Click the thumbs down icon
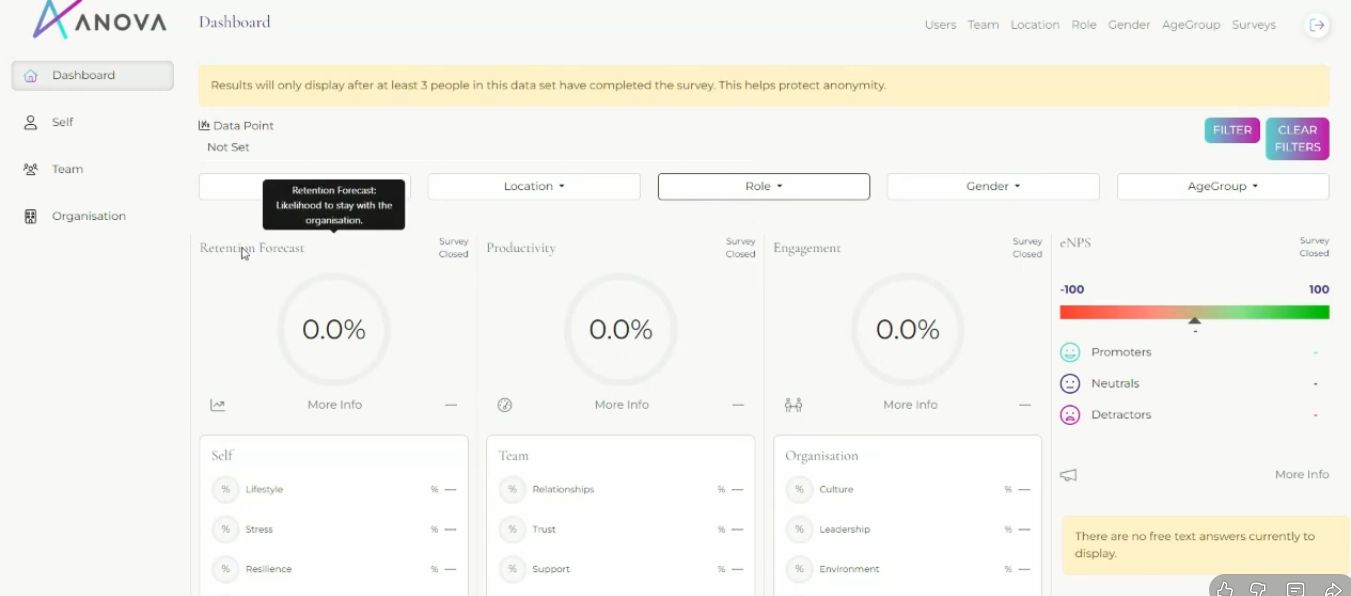Viewport: 1351px width, 596px height. 1260,589
